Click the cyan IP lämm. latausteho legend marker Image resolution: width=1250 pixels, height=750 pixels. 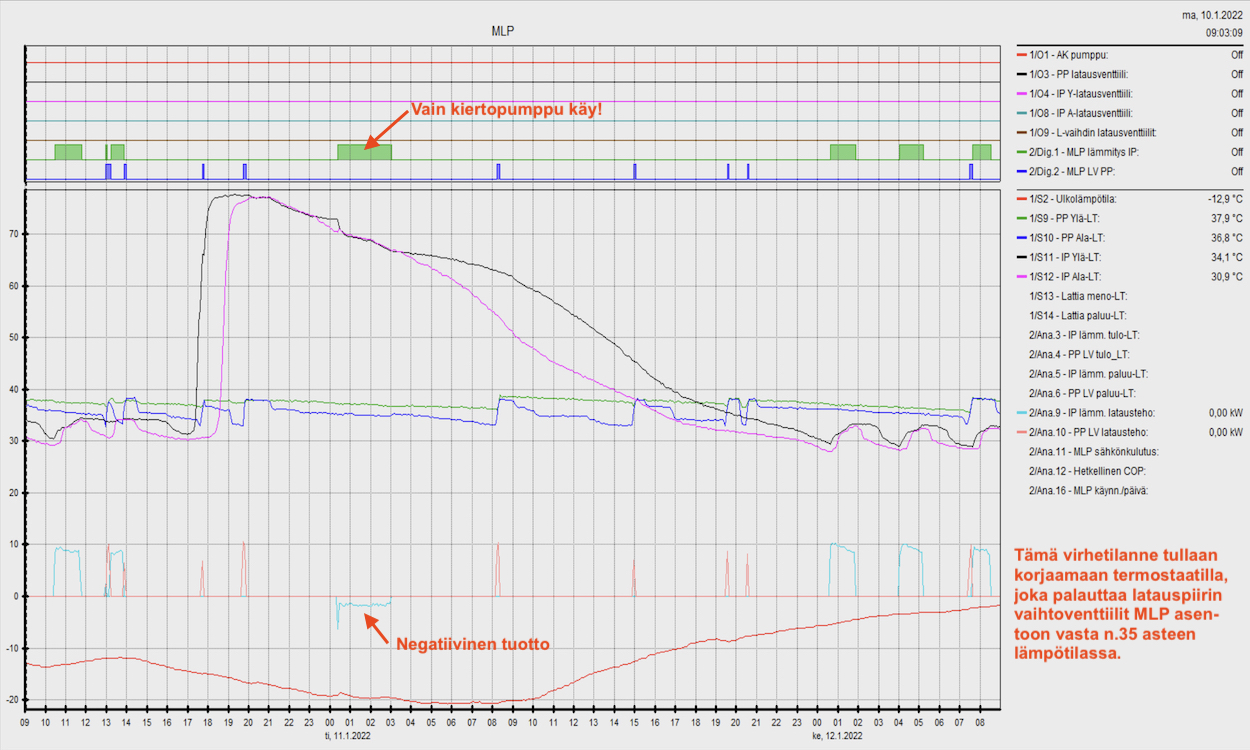pos(1020,413)
